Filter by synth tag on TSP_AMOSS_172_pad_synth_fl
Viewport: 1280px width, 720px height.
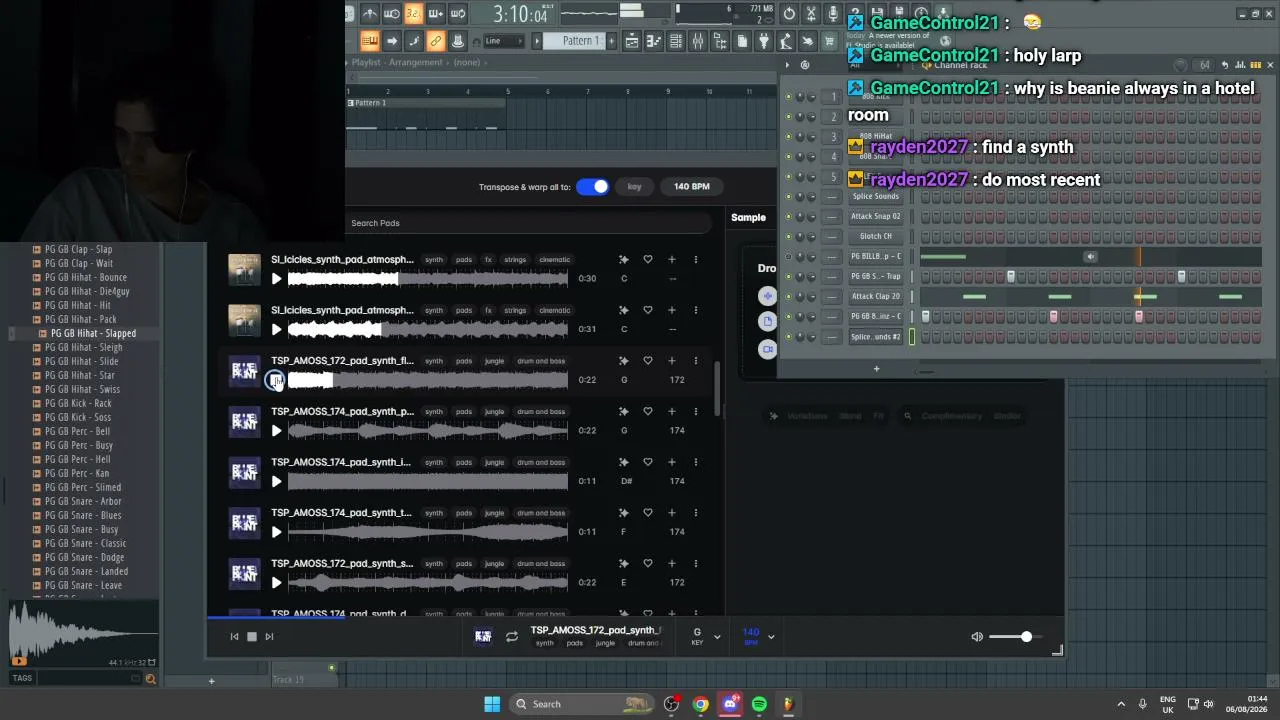[x=434, y=361]
